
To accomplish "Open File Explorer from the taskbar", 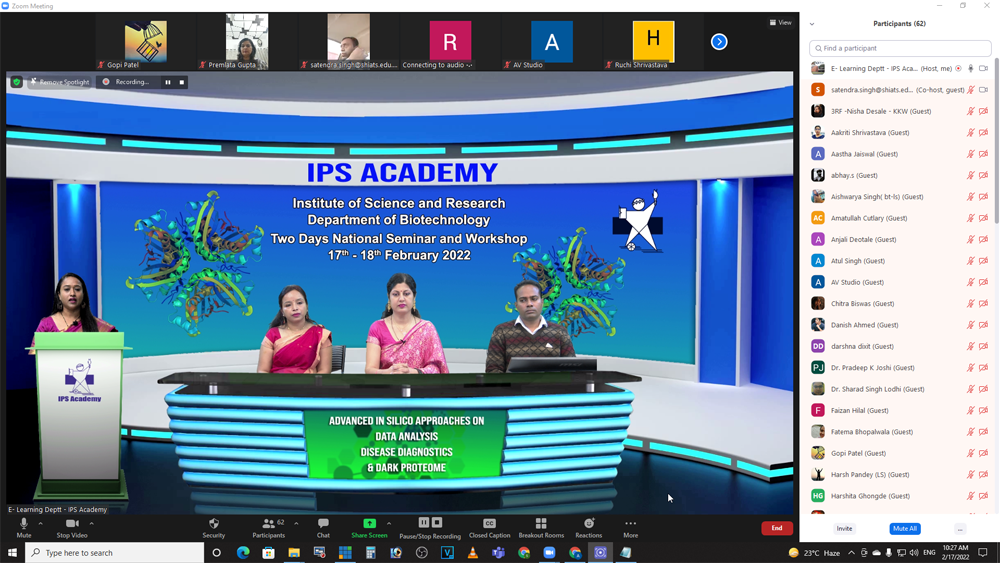I will click(294, 553).
